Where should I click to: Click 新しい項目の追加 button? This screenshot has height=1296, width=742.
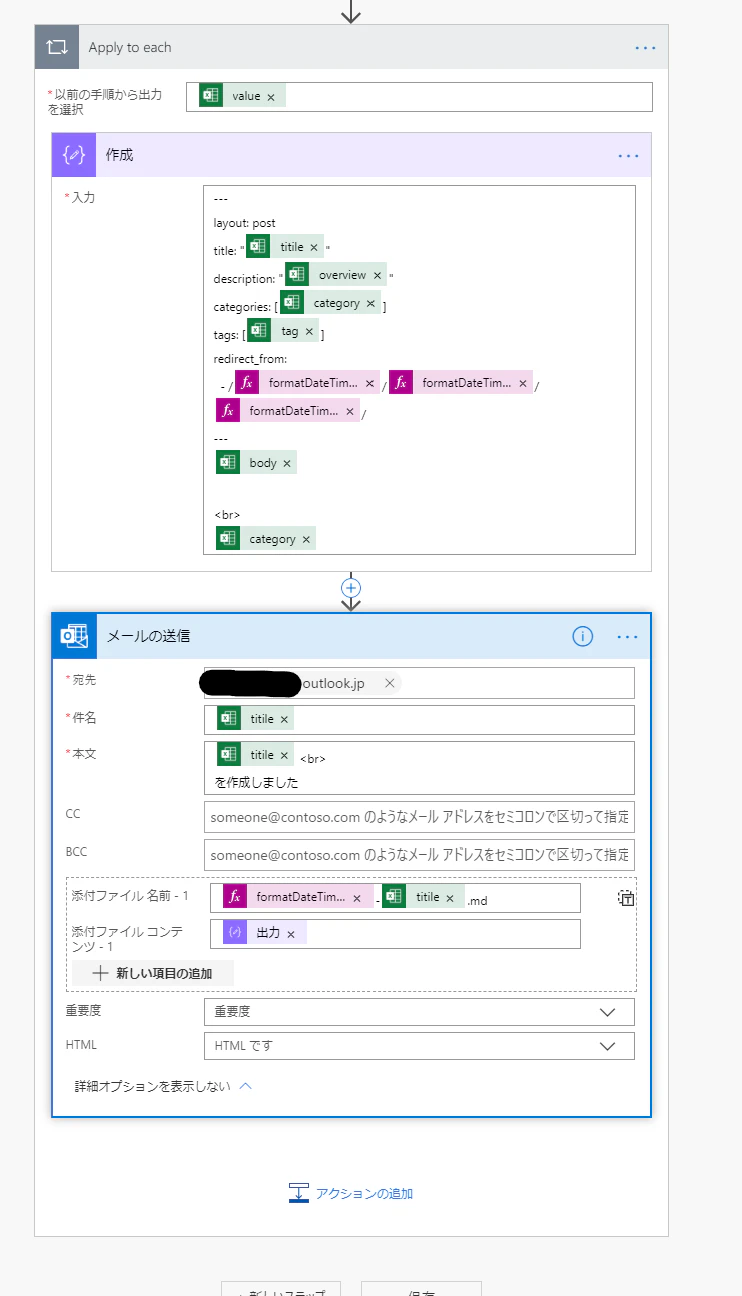pos(153,972)
